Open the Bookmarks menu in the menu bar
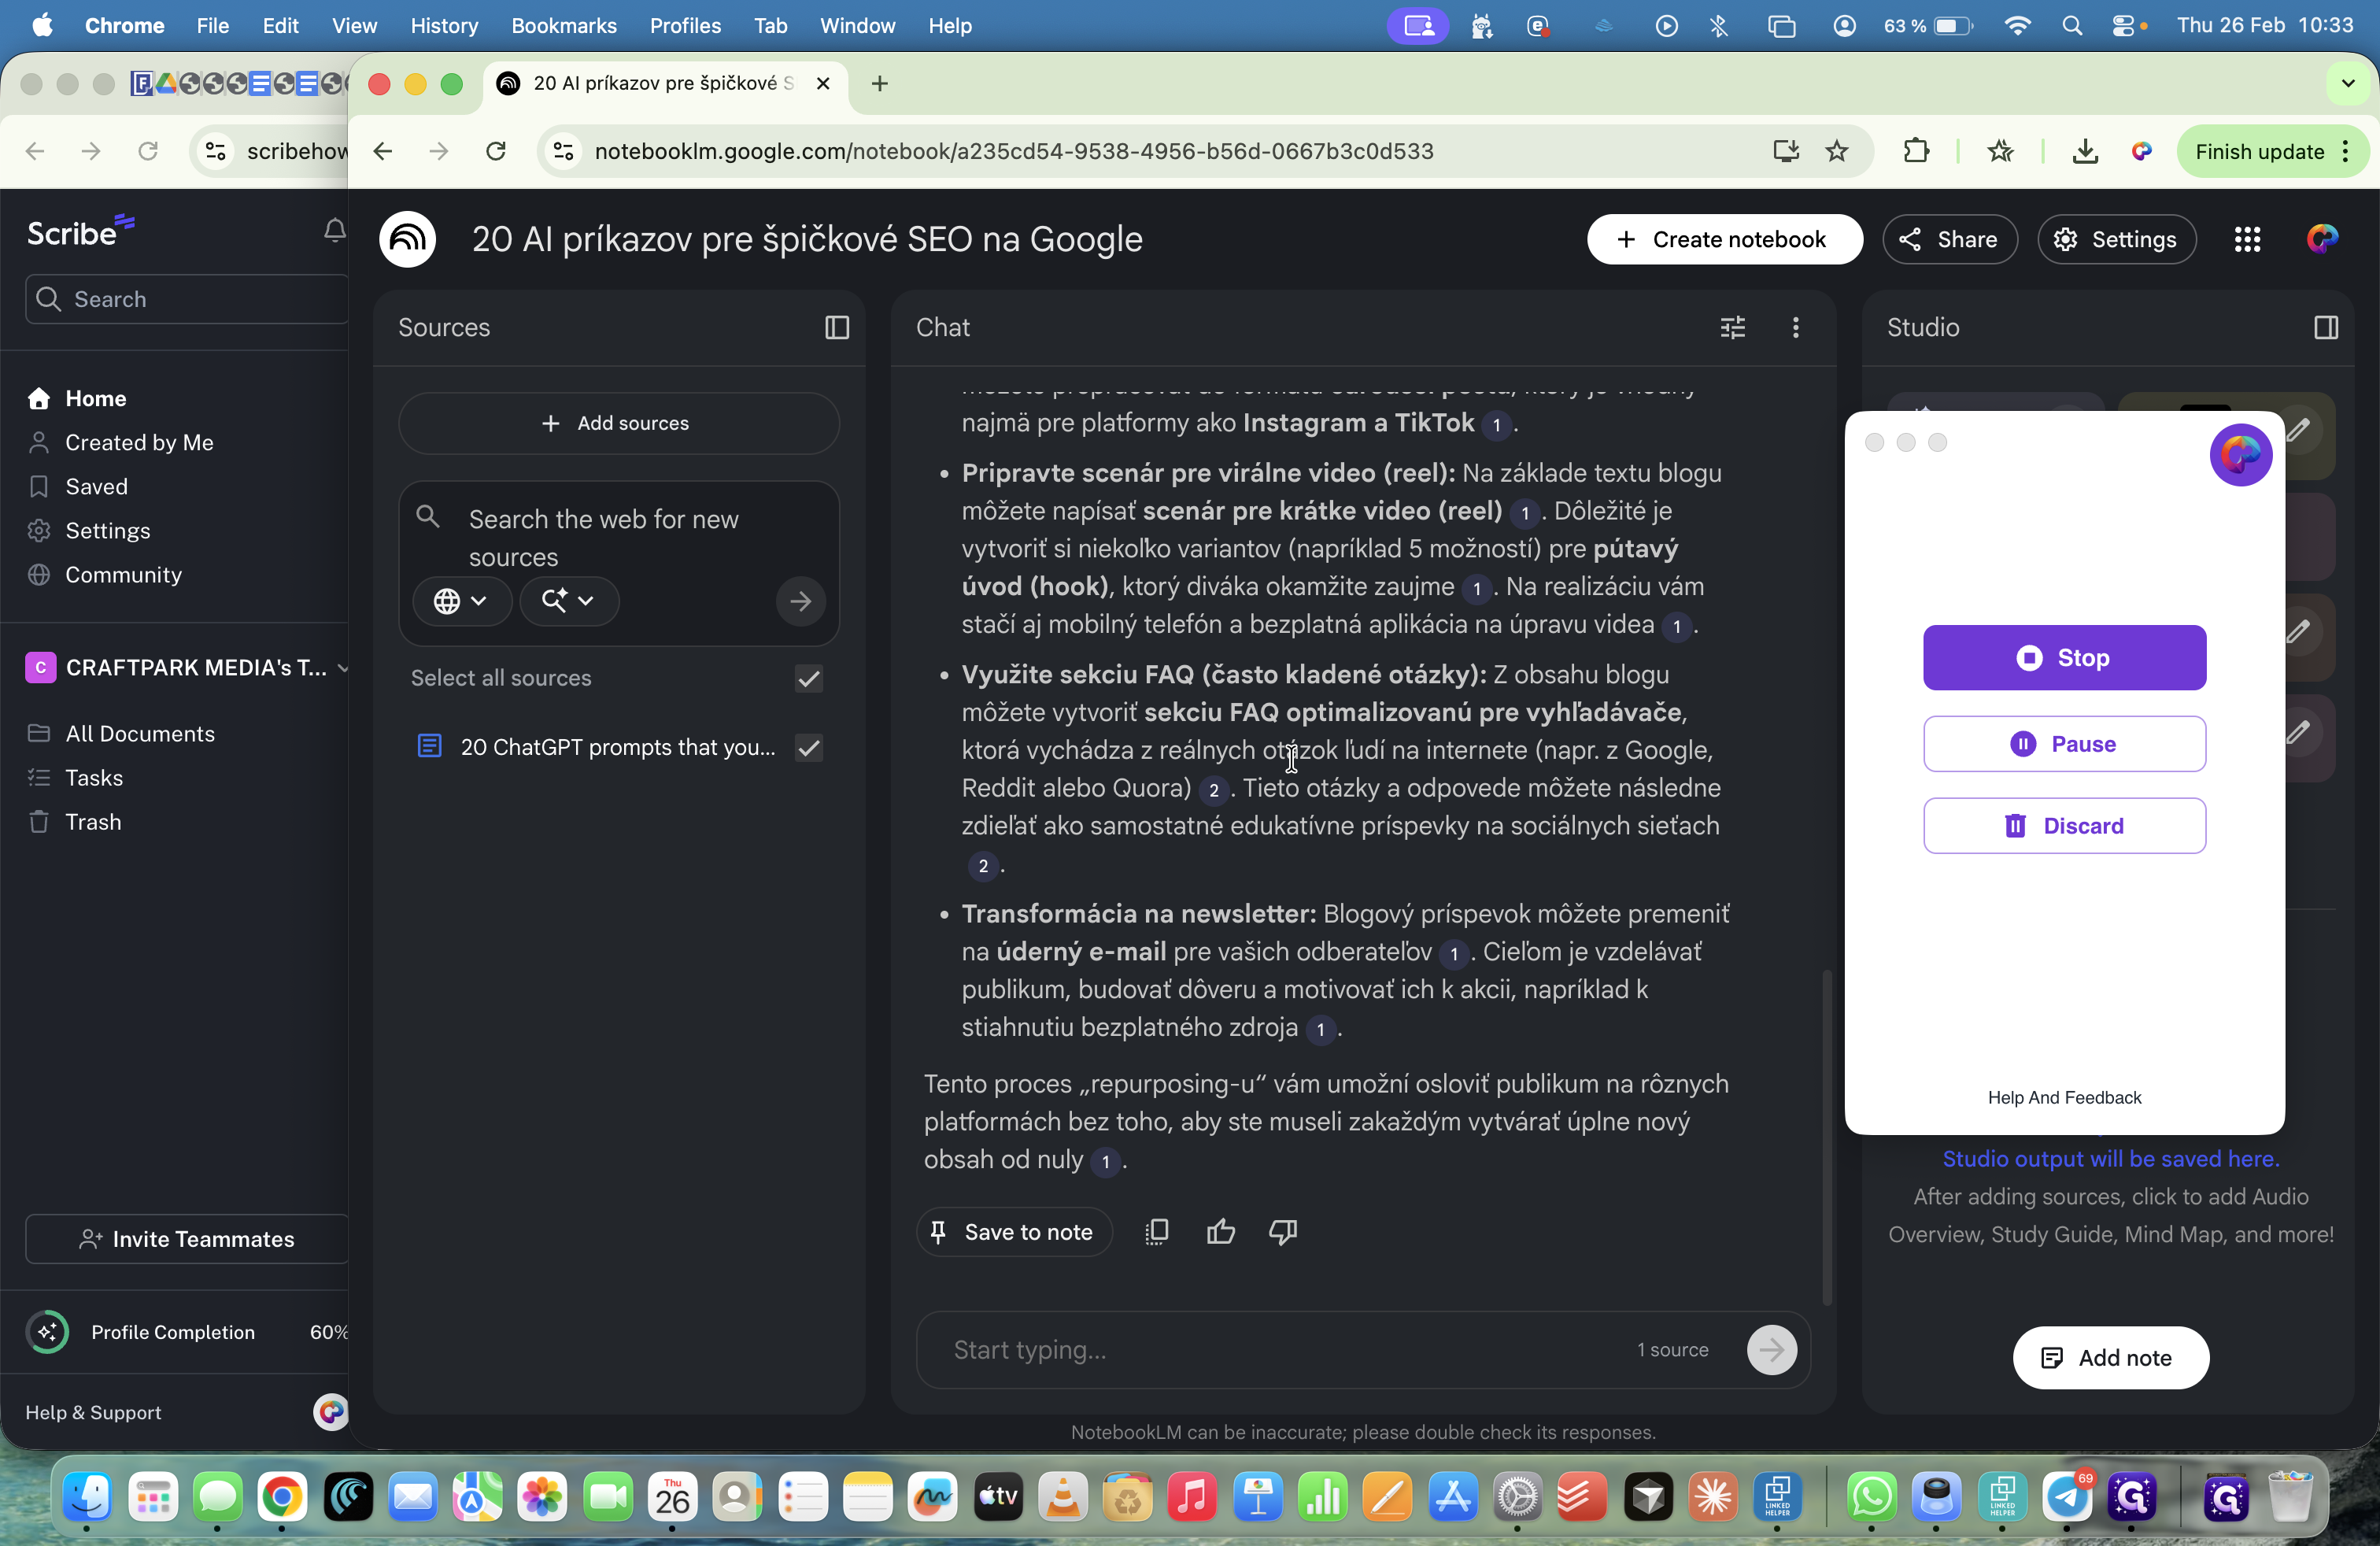Screen dimensions: 2380x1546 [563, 25]
